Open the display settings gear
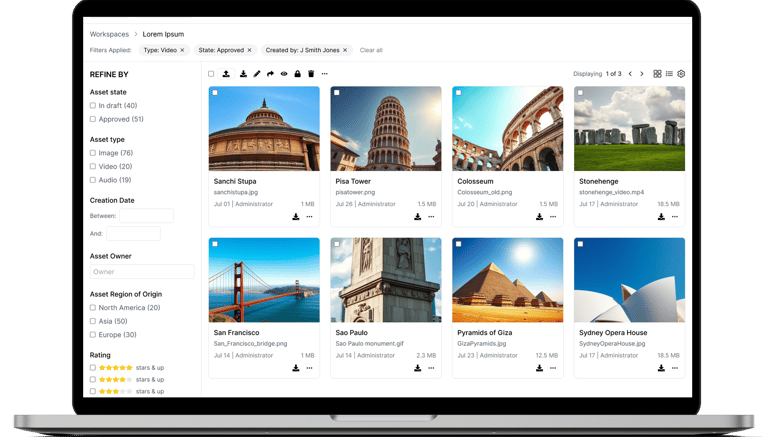 coord(681,74)
